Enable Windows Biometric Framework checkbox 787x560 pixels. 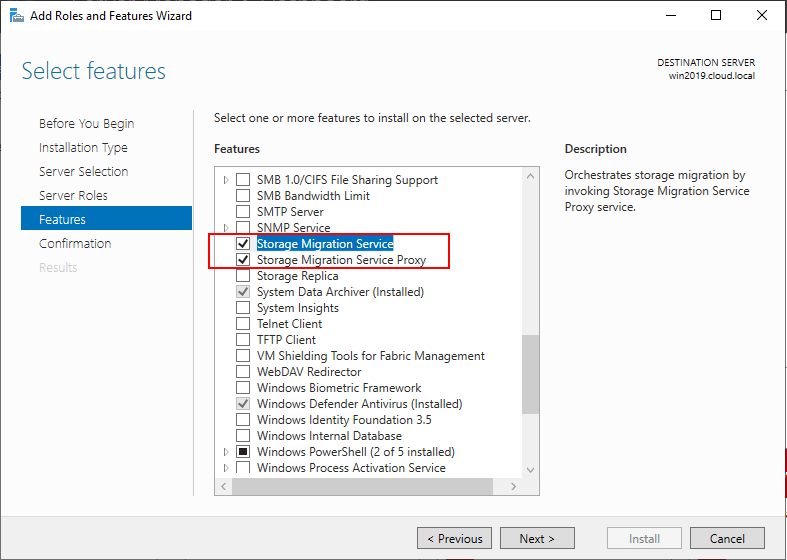point(243,388)
